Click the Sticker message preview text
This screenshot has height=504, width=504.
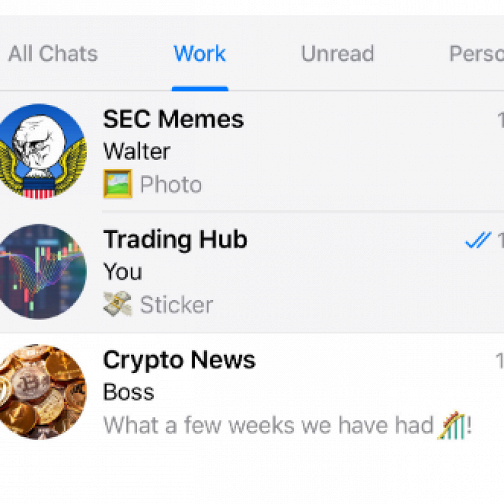pyautogui.click(x=176, y=305)
